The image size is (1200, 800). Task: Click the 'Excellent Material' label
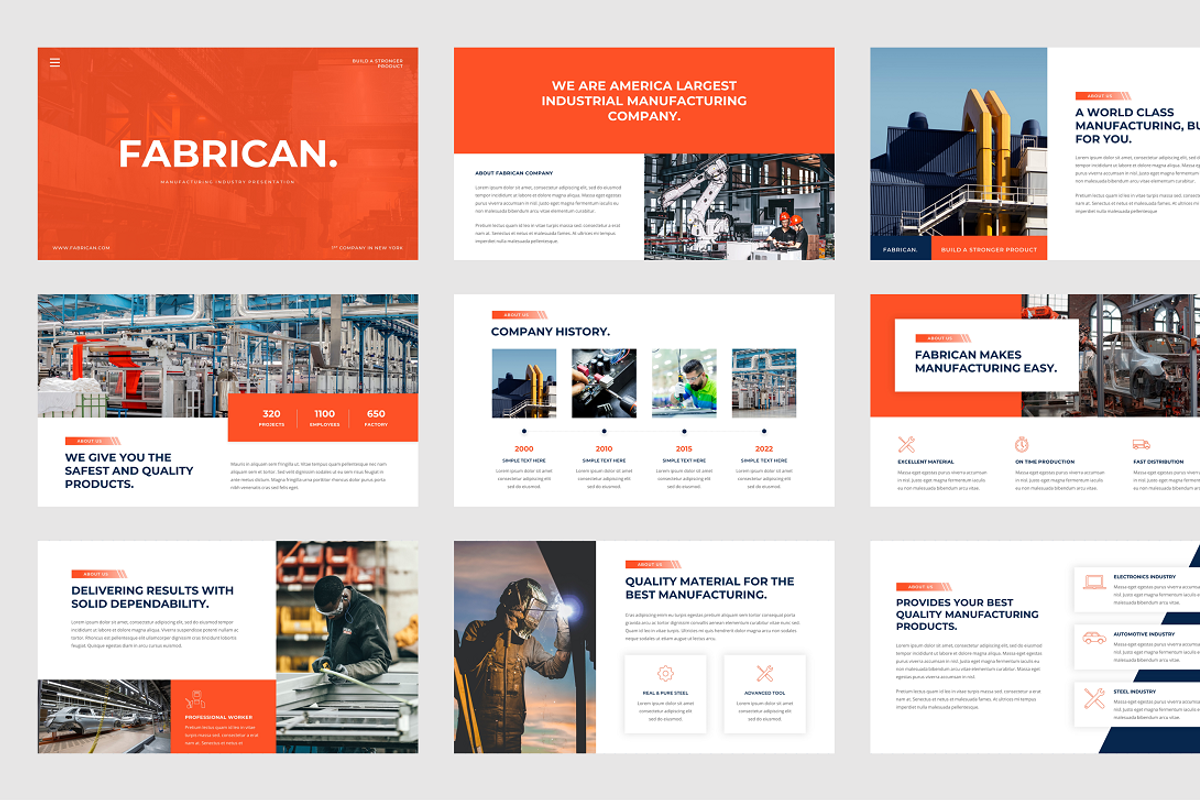point(926,462)
